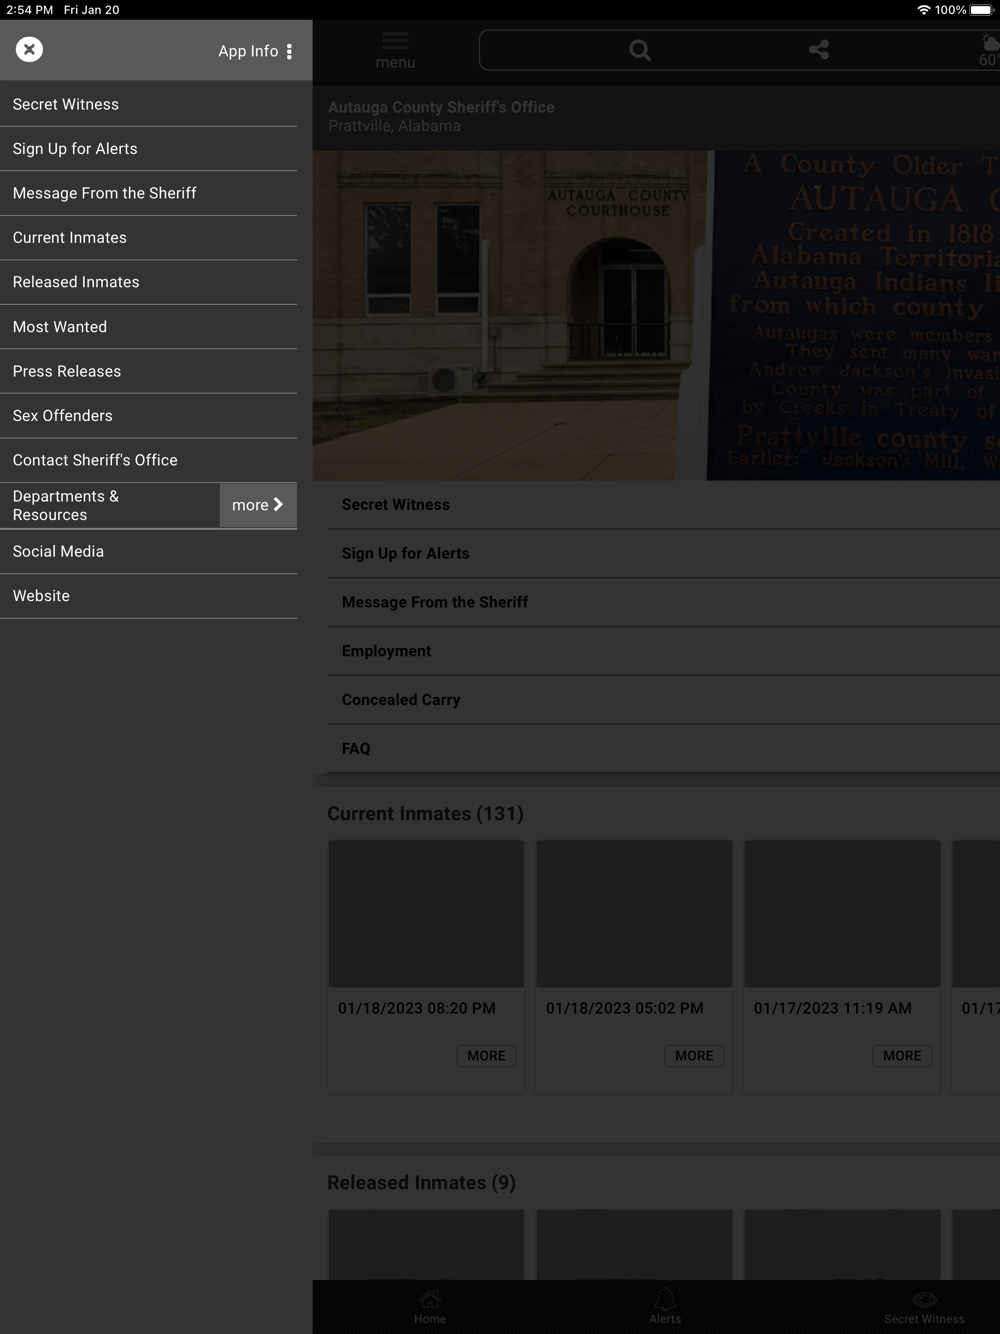Open Released Inmates menu item

pos(148,282)
